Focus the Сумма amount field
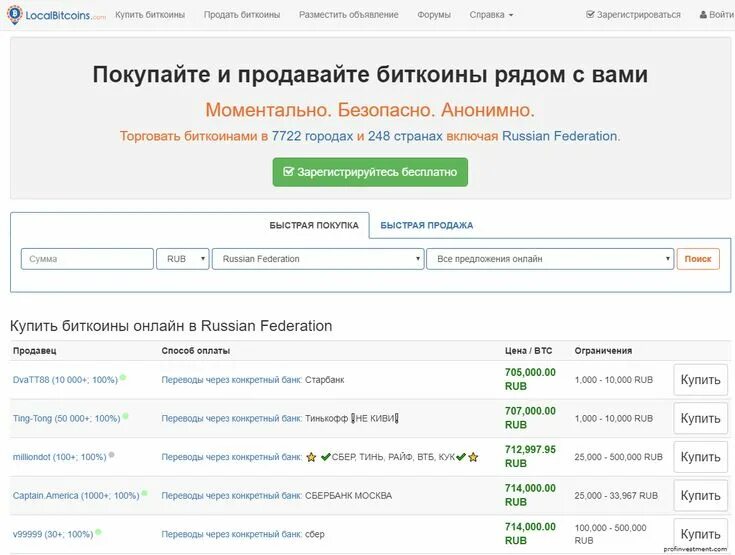Screen dimensions: 735x555 pyautogui.click(x=87, y=259)
